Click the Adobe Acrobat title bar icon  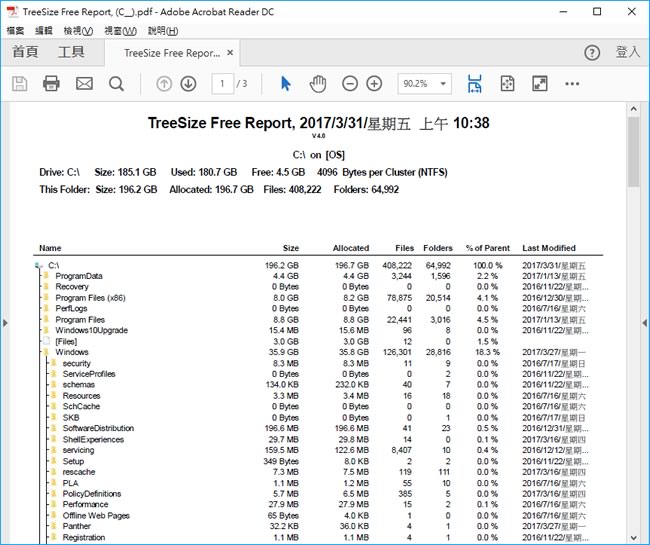[x=13, y=12]
